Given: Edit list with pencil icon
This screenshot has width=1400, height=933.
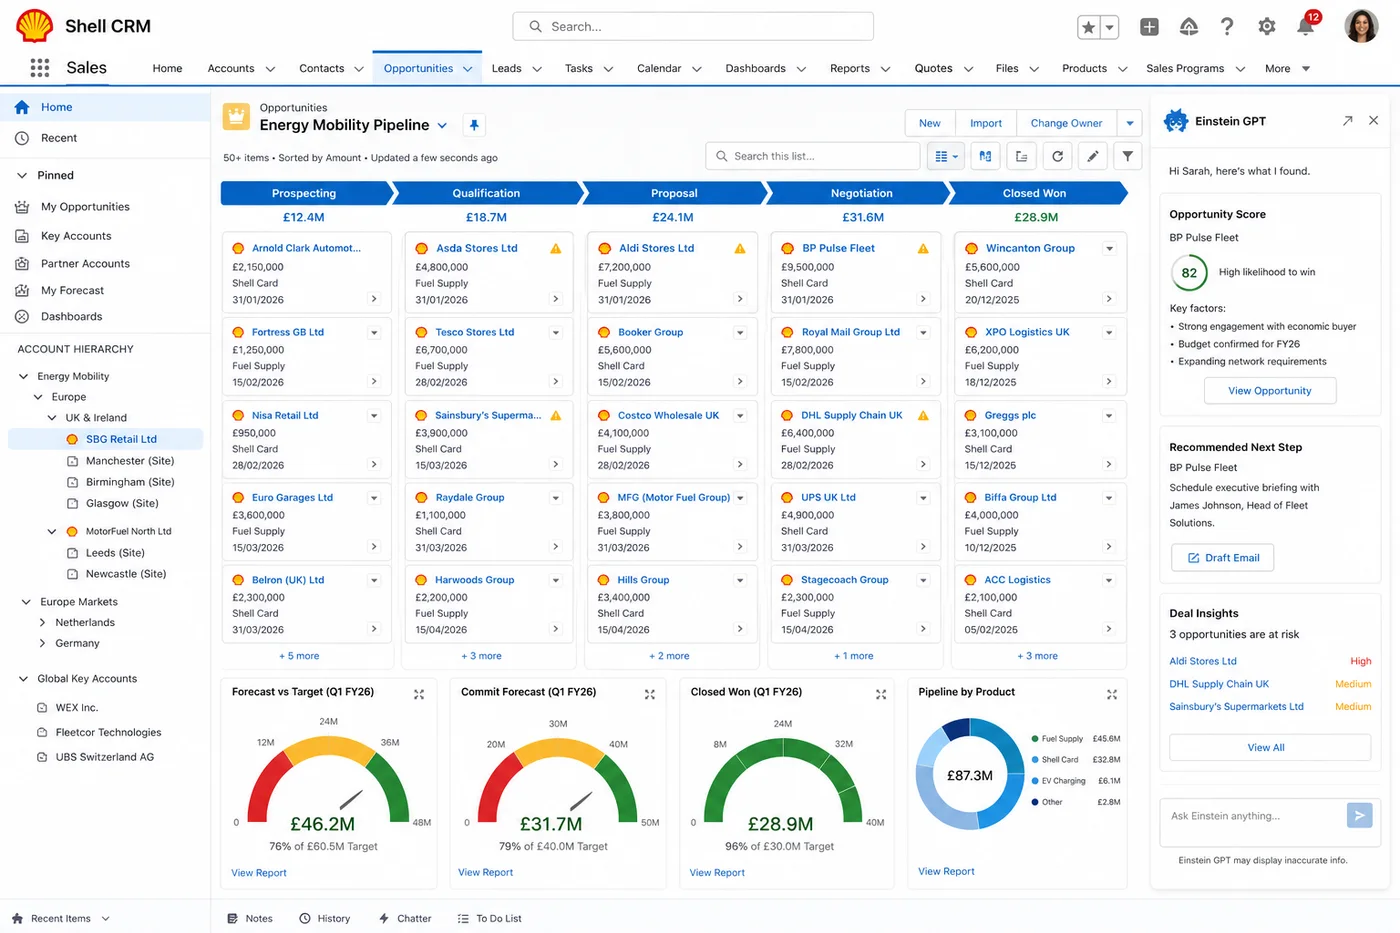Looking at the screenshot, I should (x=1093, y=156).
